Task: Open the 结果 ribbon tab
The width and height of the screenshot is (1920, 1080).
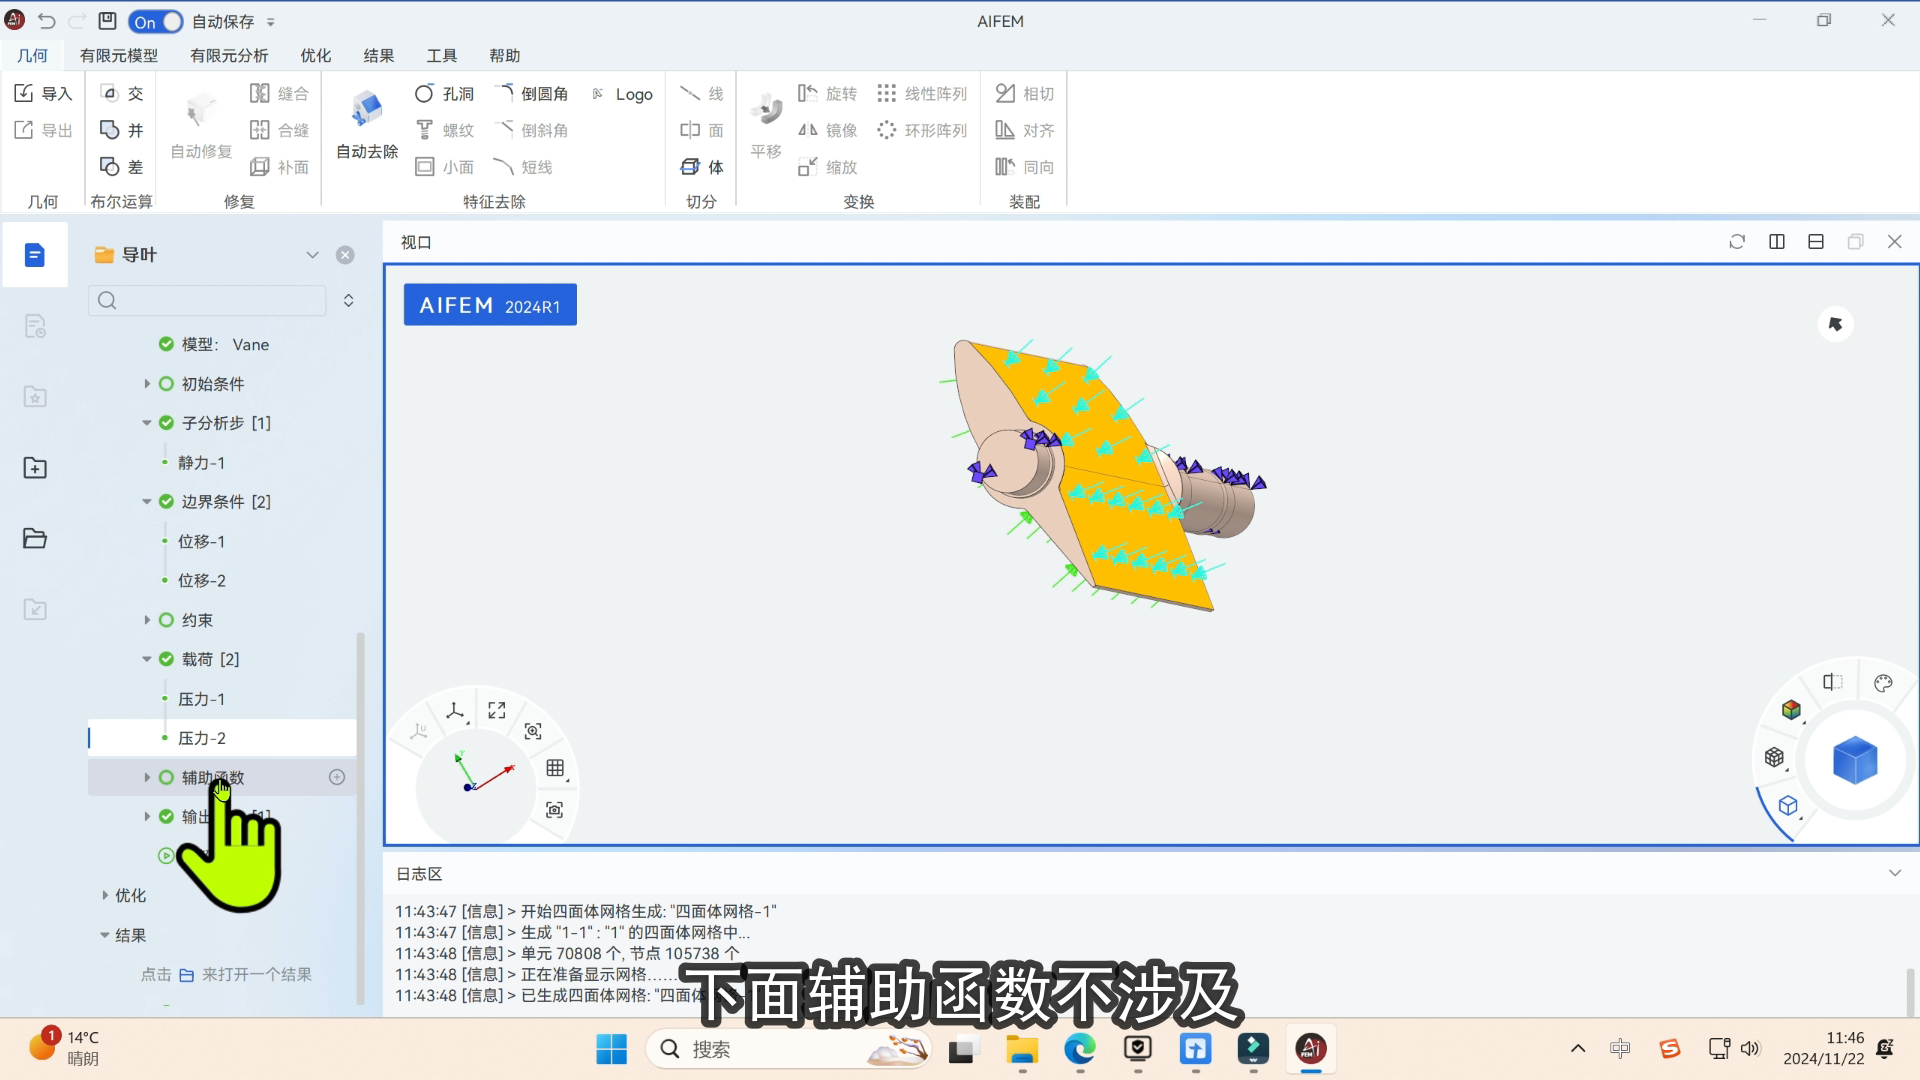Action: (378, 56)
